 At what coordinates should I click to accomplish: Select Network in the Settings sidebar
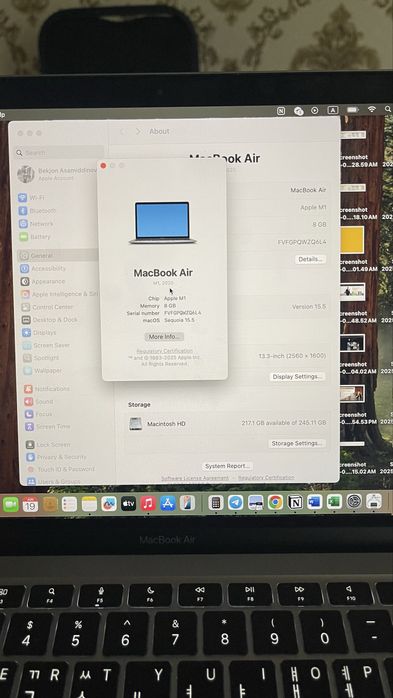tap(36, 224)
